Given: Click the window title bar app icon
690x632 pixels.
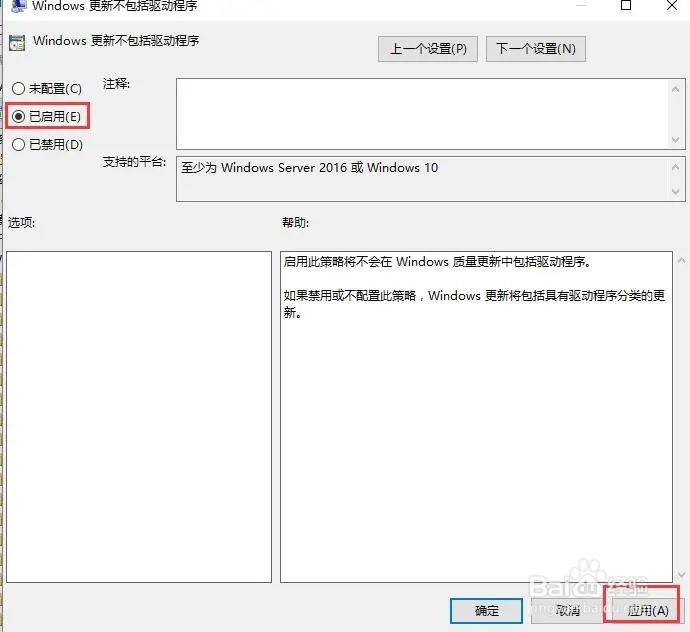Looking at the screenshot, I should point(18,6).
